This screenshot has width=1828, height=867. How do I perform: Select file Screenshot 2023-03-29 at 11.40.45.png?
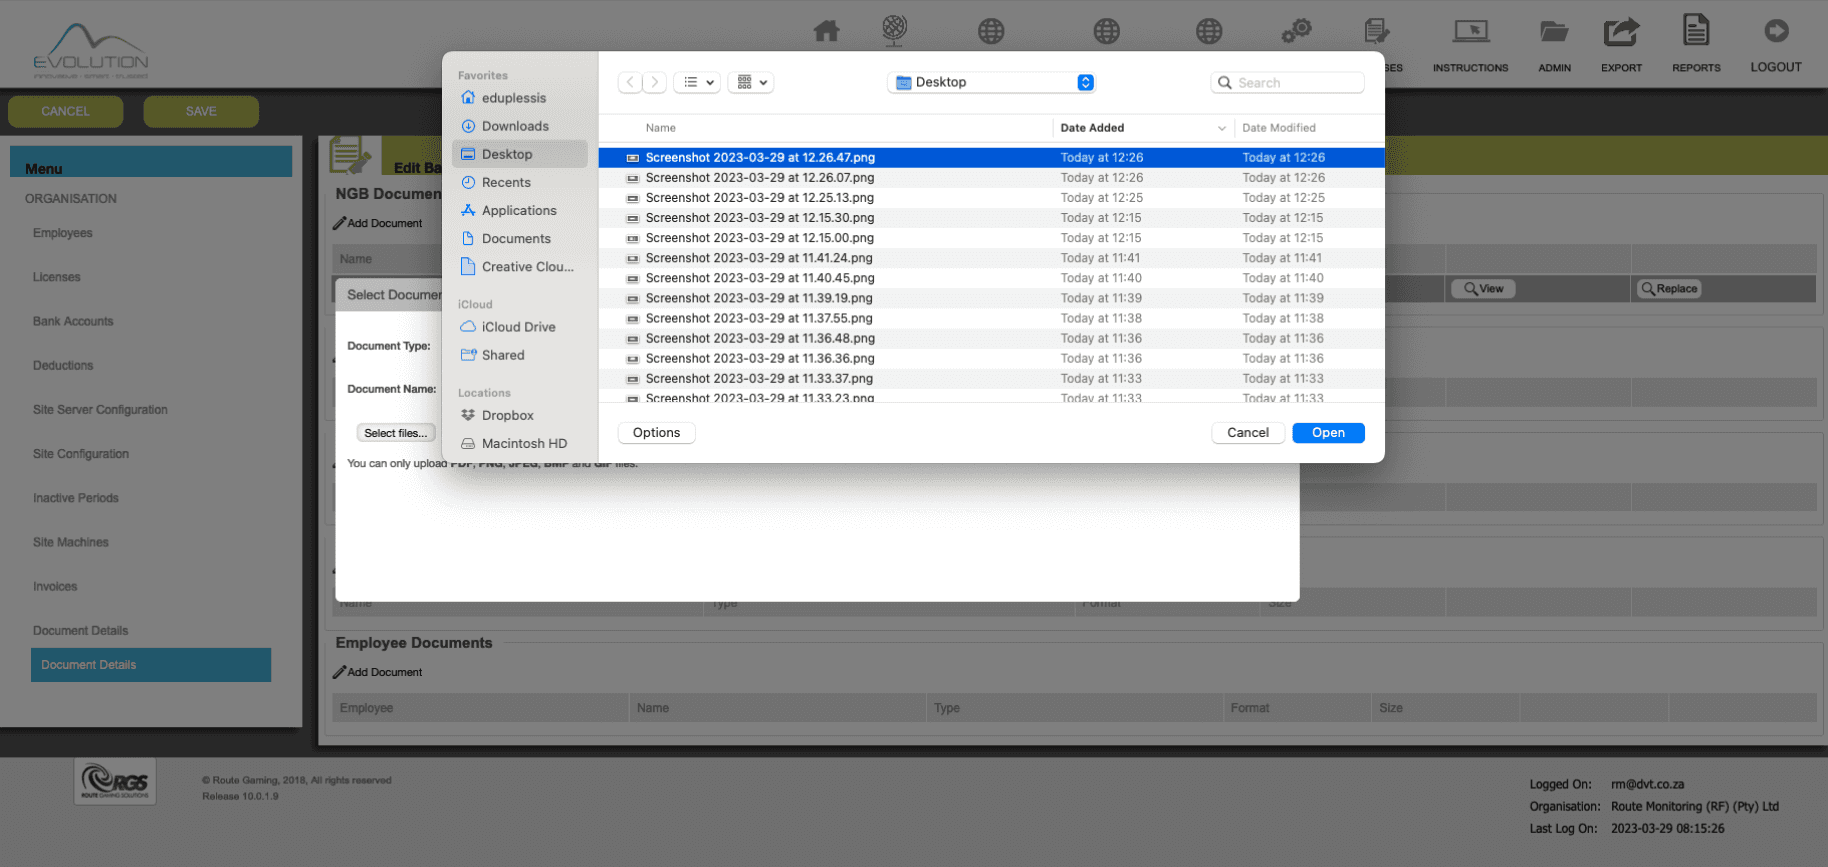pyautogui.click(x=991, y=278)
